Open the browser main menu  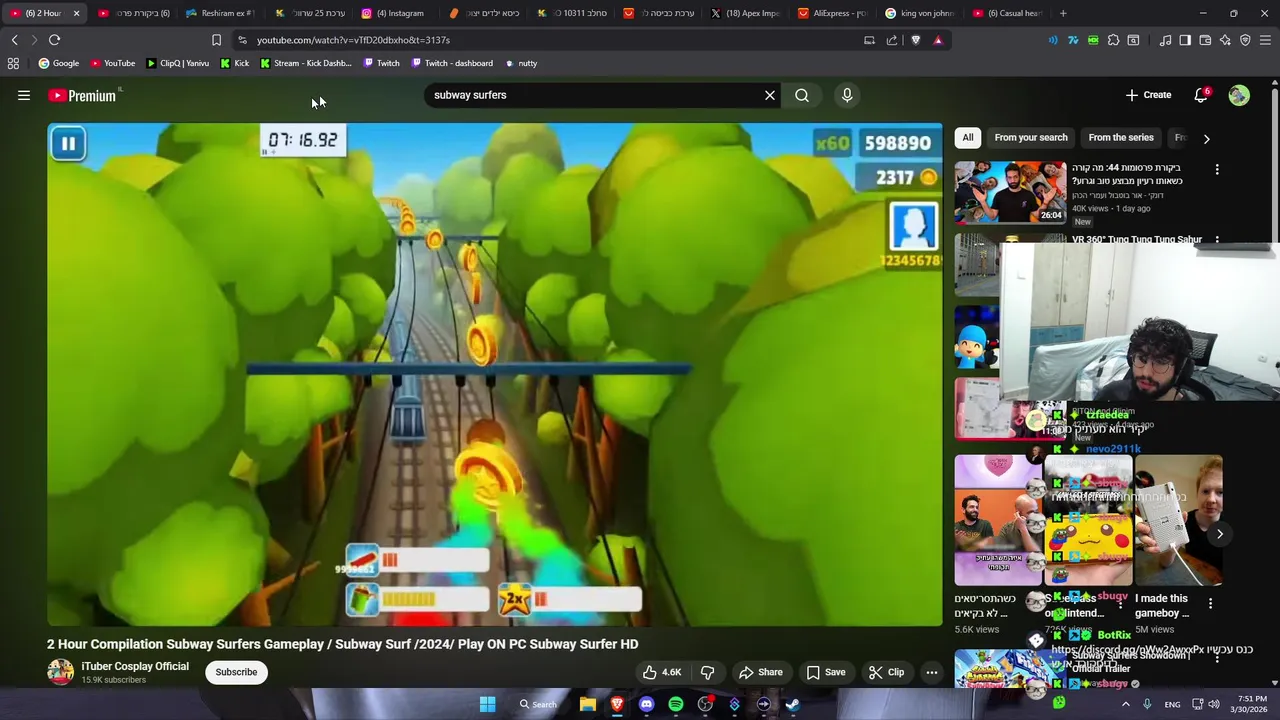1266,40
